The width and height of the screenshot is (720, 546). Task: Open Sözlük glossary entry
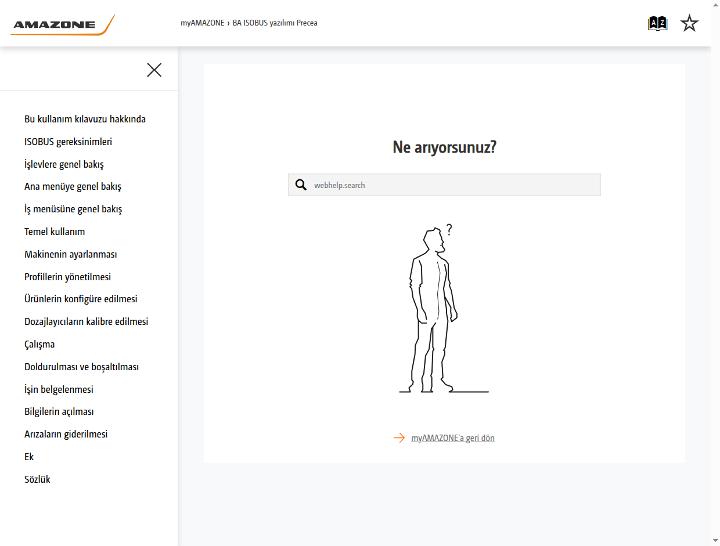point(37,479)
